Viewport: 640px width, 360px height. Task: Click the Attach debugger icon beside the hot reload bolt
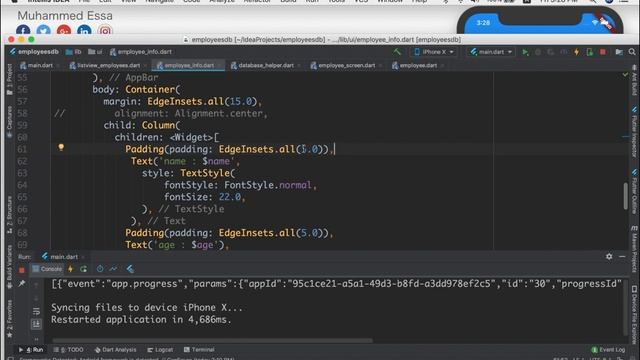coord(590,52)
